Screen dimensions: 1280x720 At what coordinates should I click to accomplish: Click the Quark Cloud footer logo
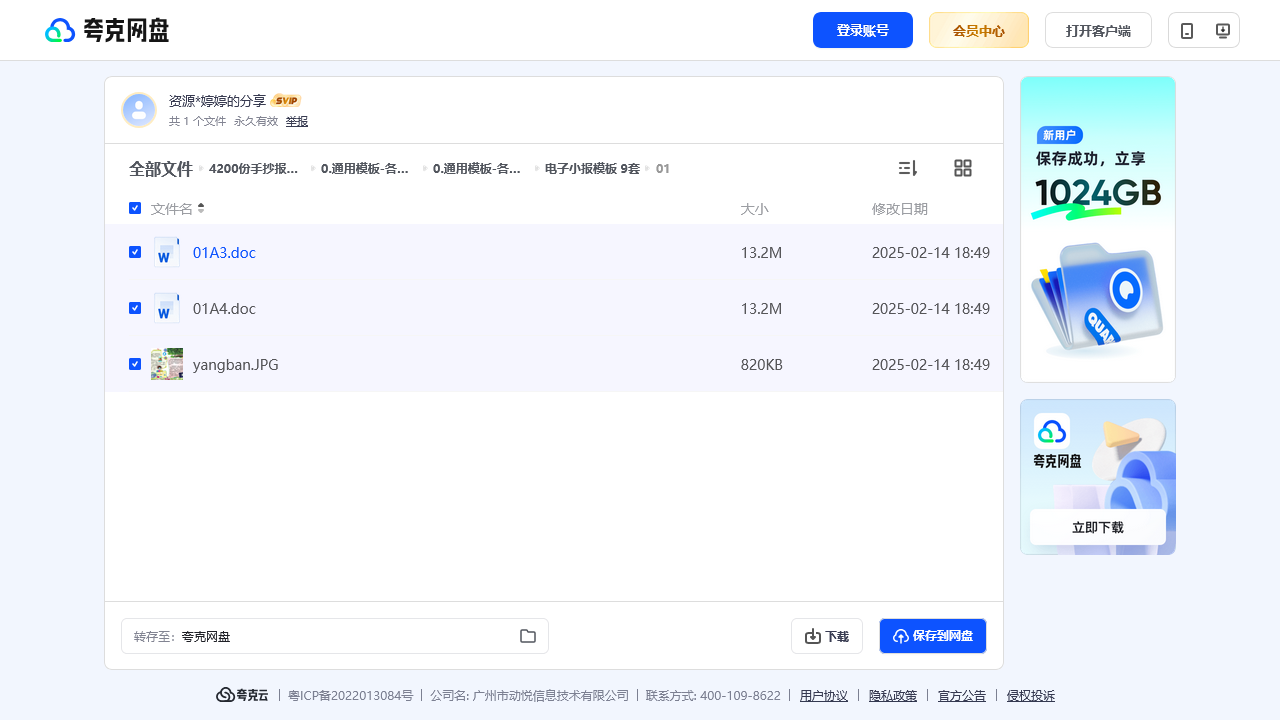242,695
